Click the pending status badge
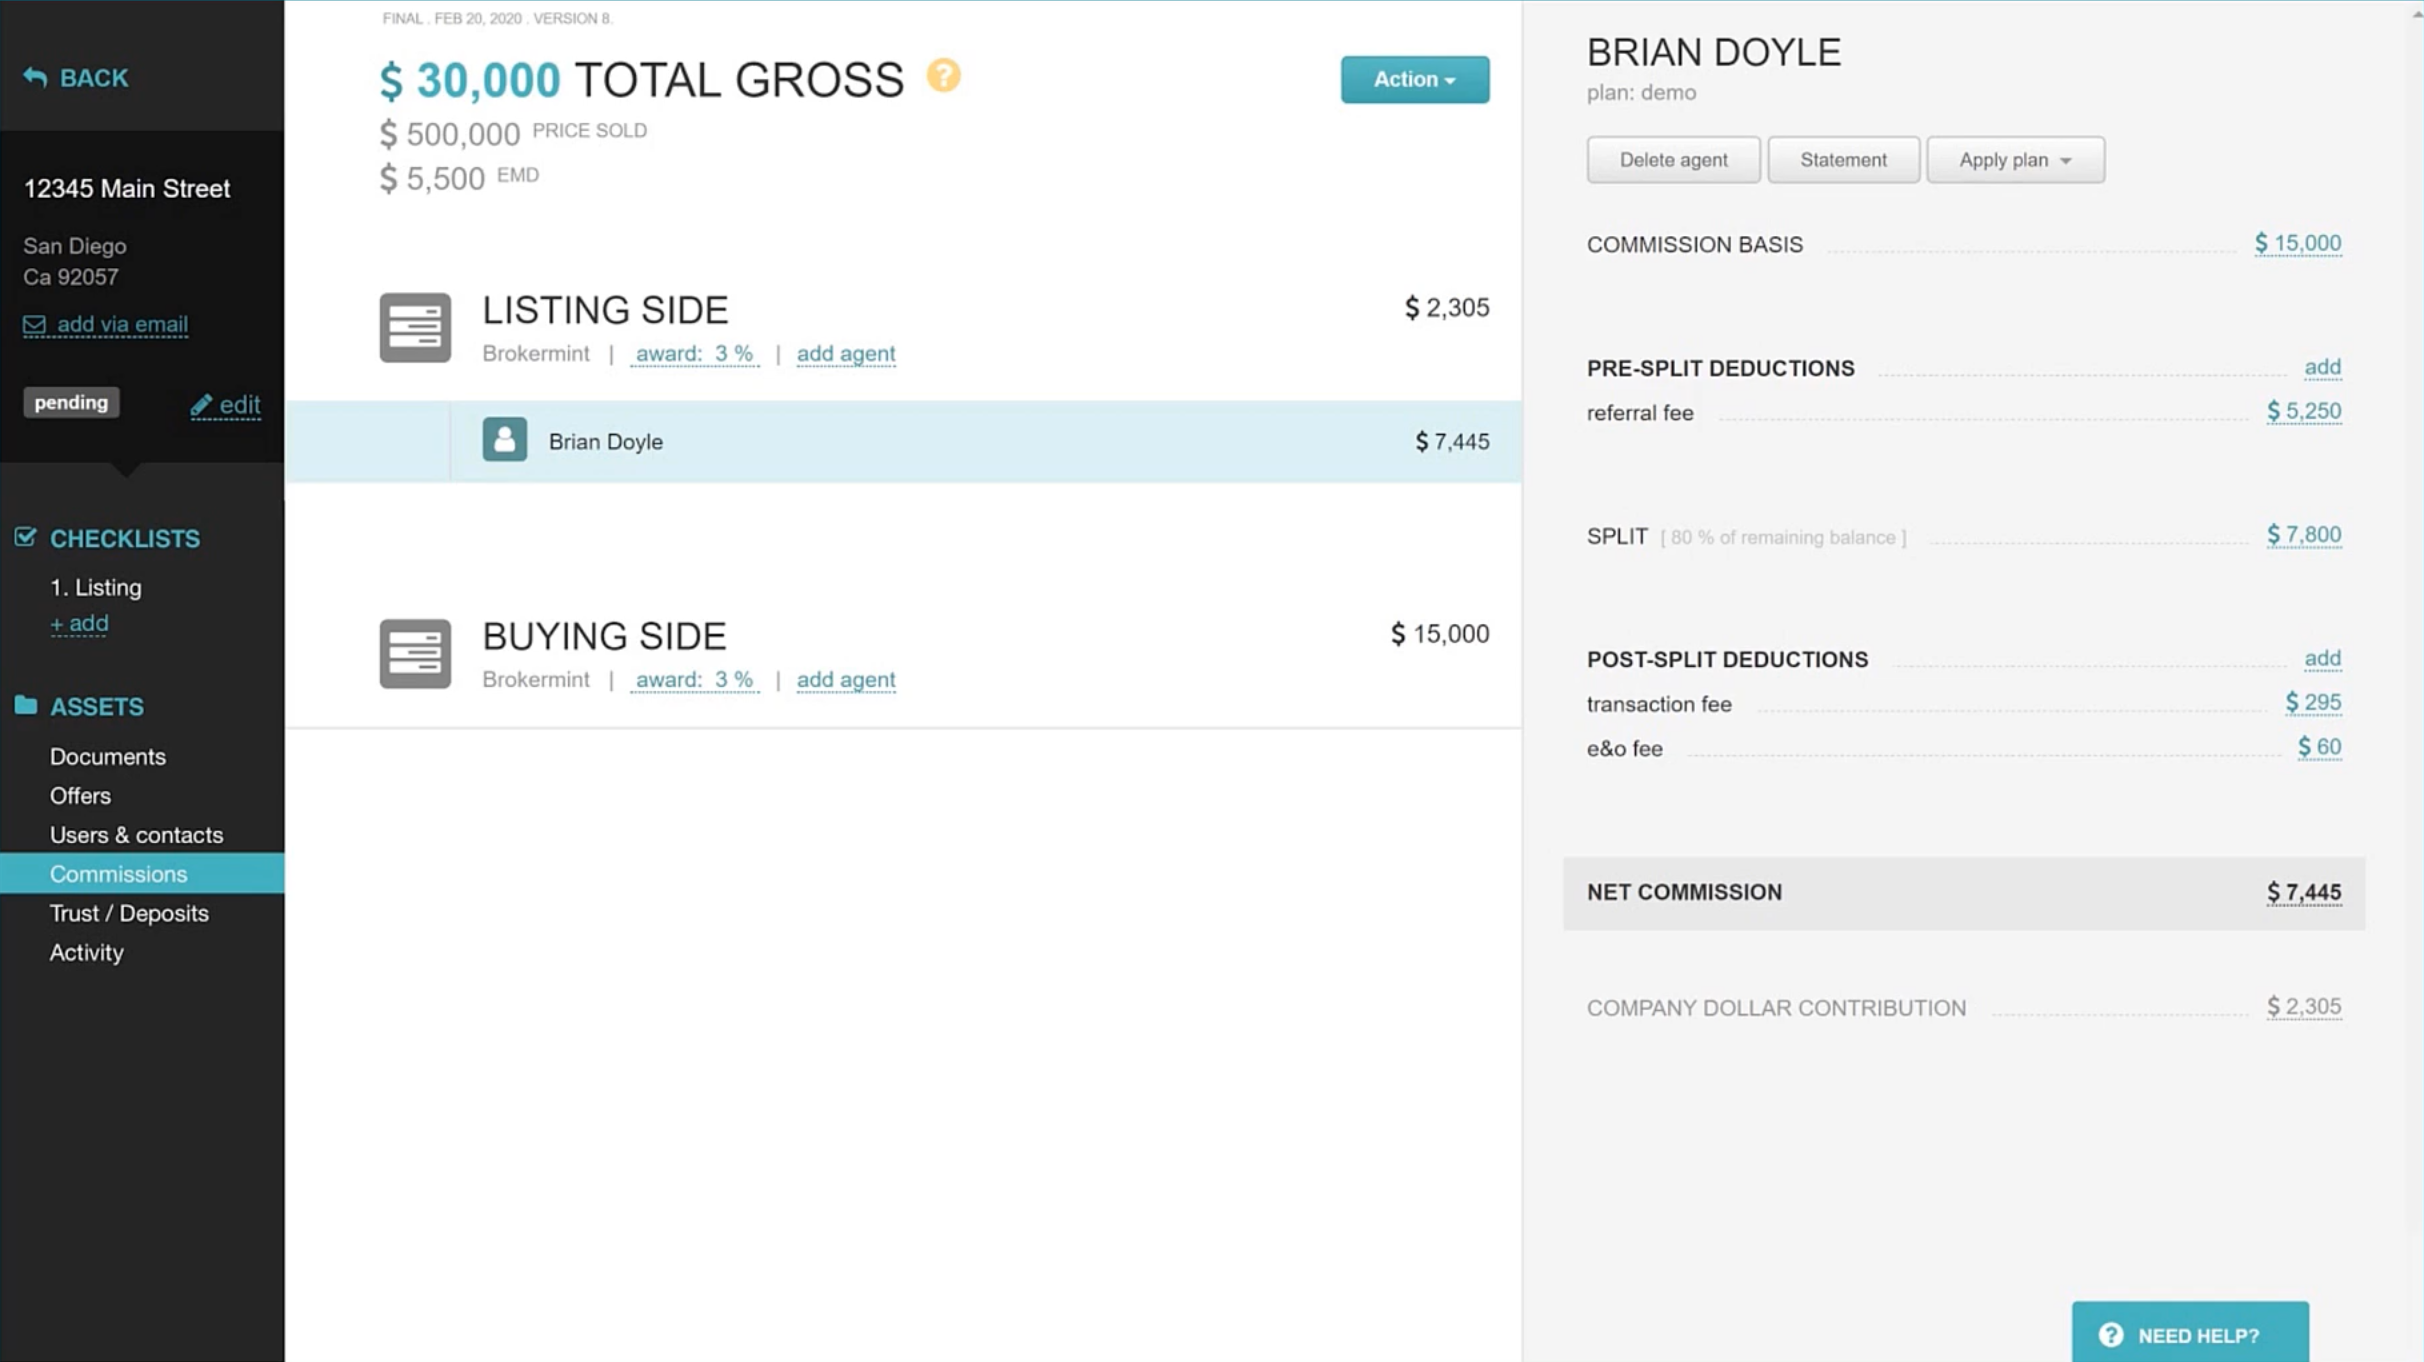The width and height of the screenshot is (2424, 1362). (x=71, y=402)
